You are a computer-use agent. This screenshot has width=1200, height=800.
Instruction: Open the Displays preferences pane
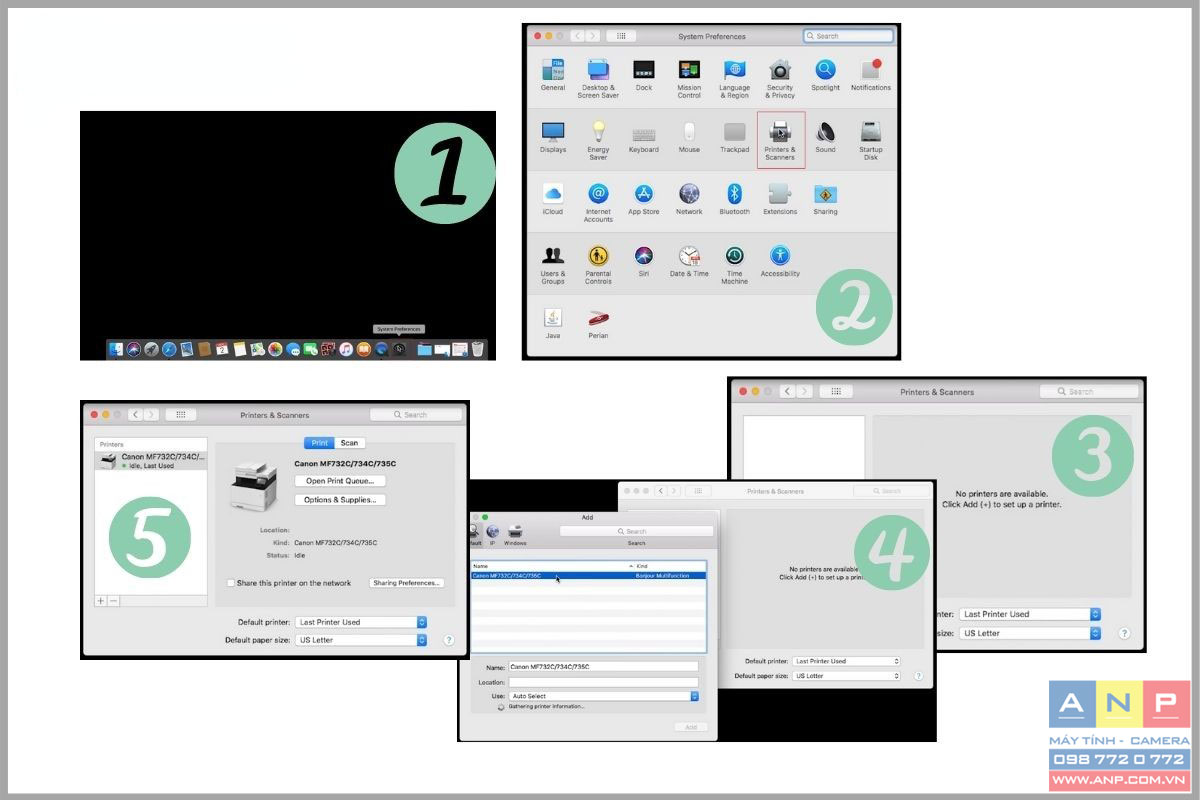(553, 138)
